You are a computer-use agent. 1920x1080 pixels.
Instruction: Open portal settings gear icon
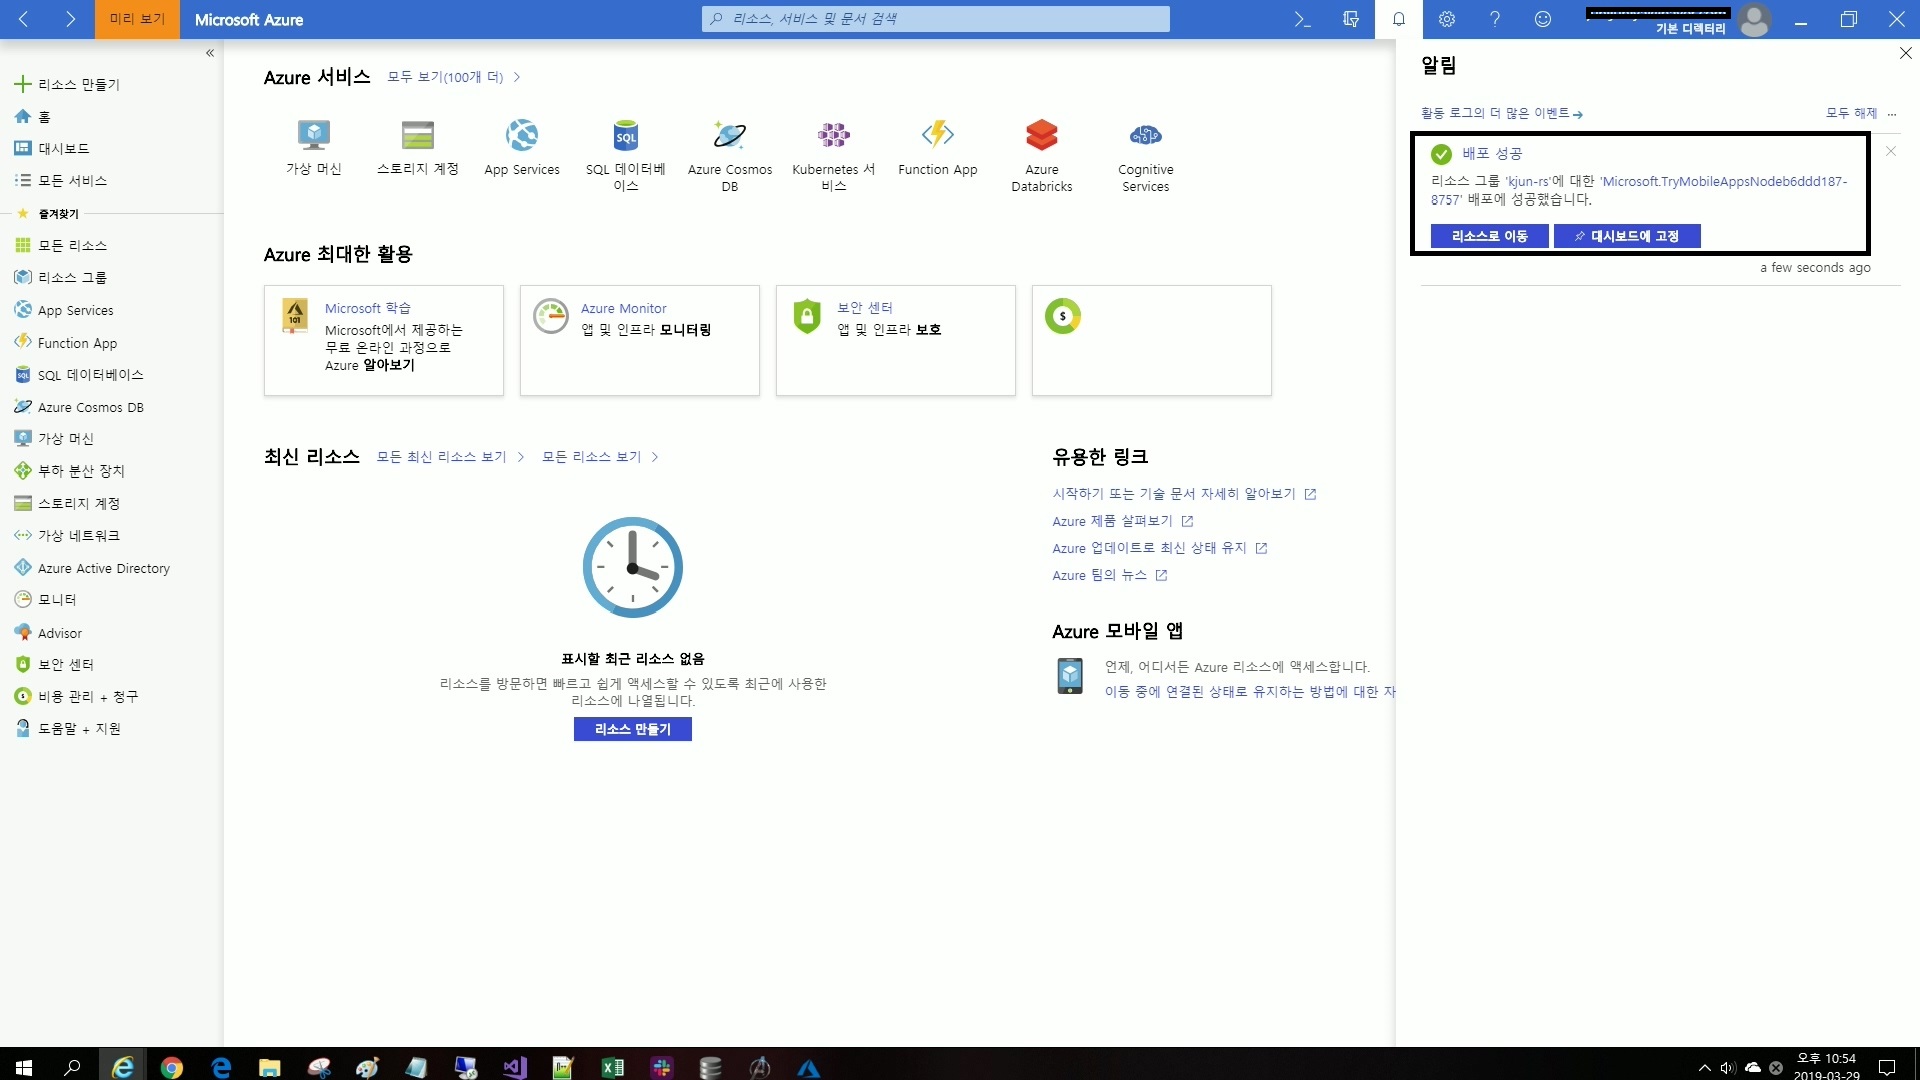pyautogui.click(x=1446, y=19)
